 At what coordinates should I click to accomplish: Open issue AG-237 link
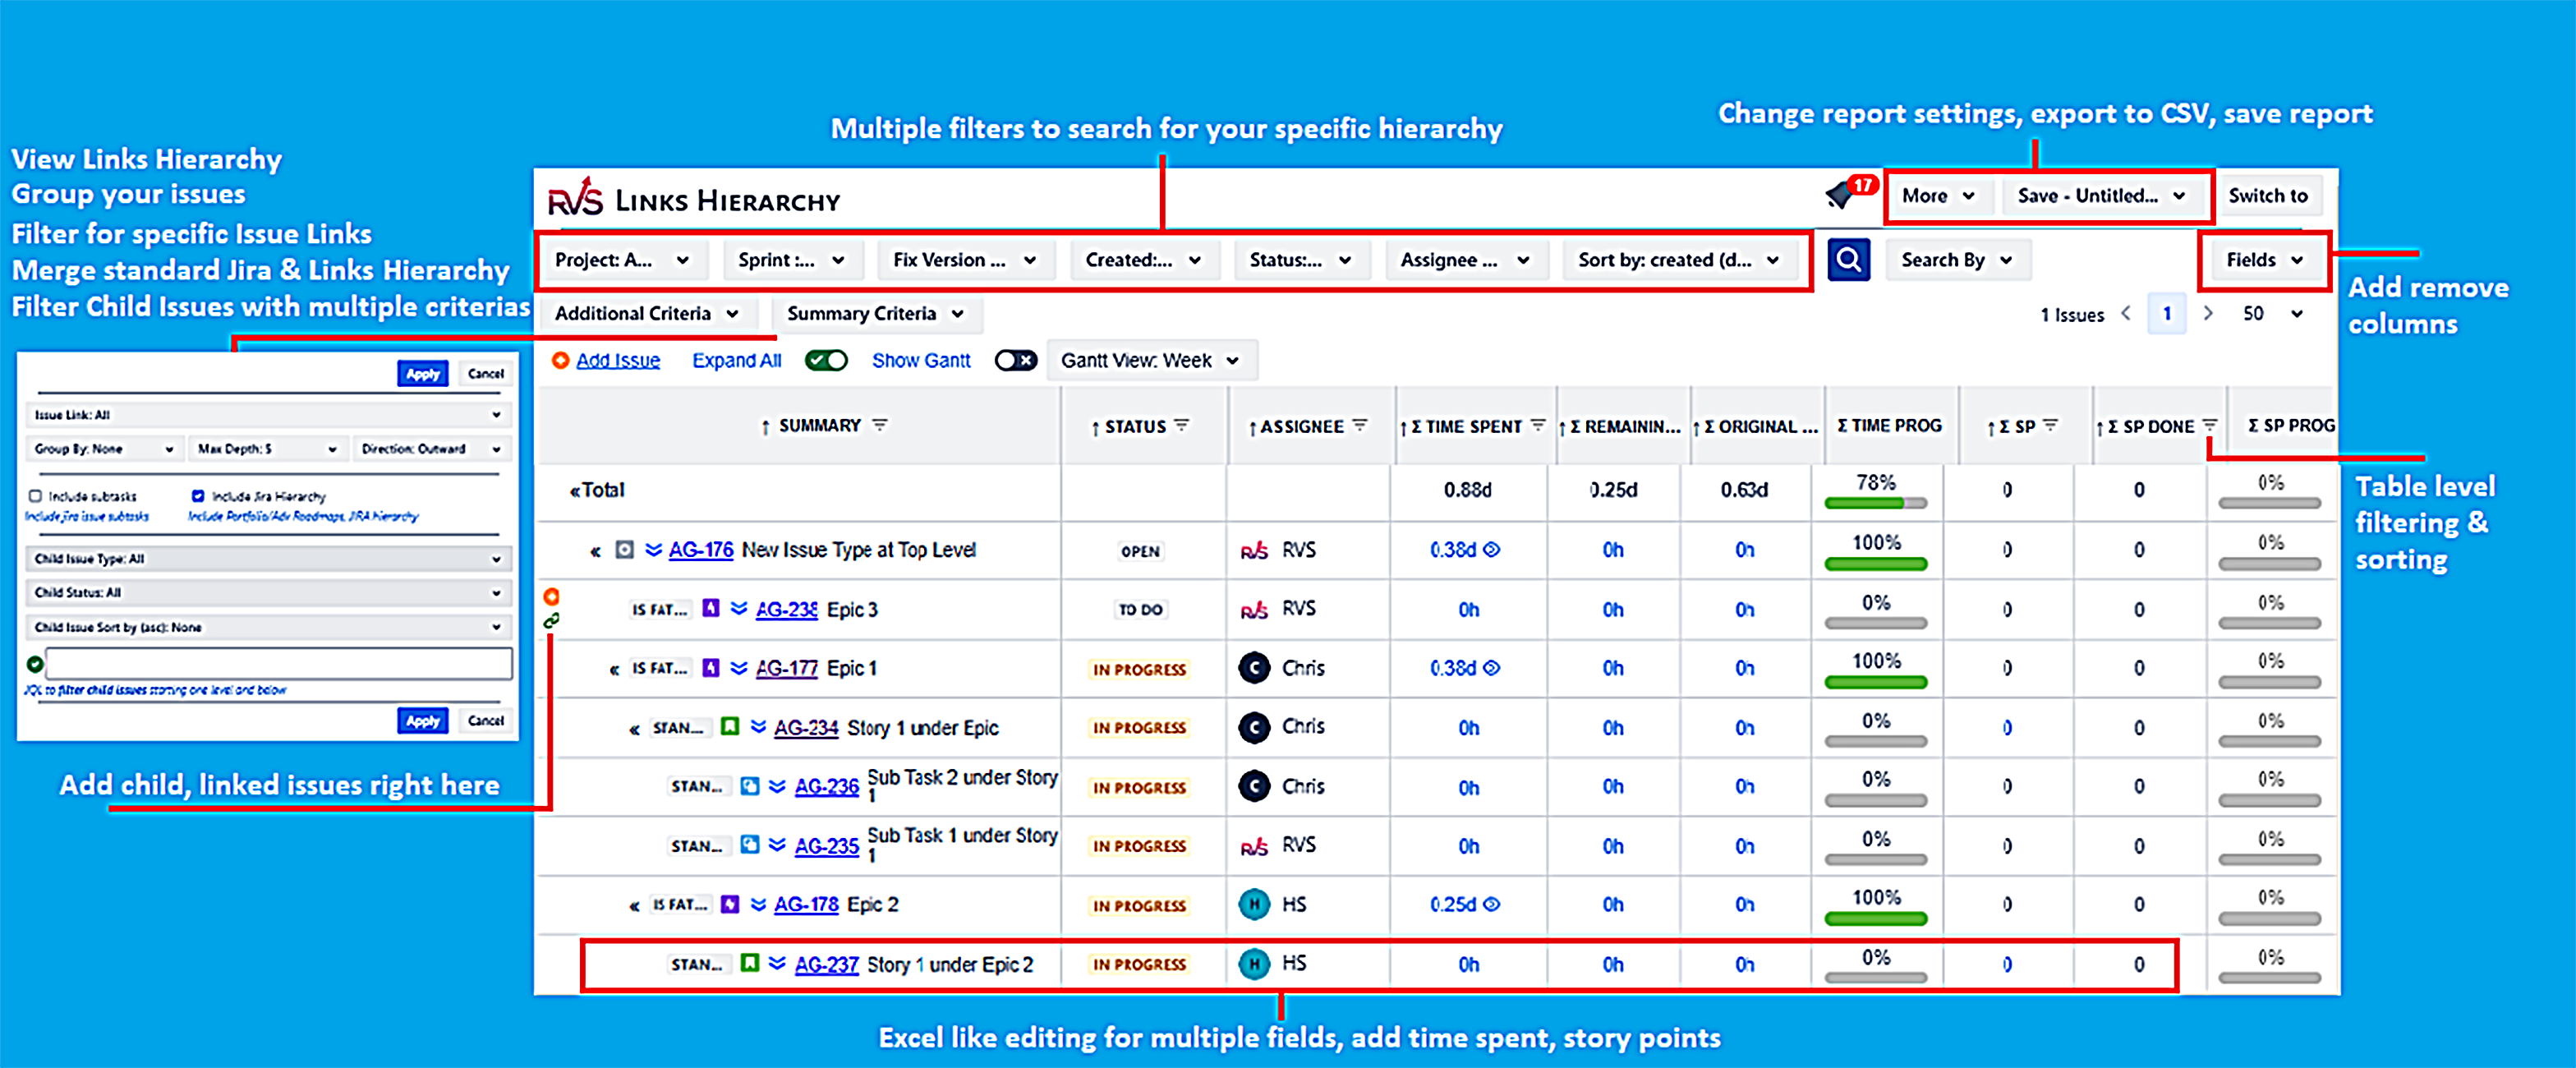tap(826, 965)
